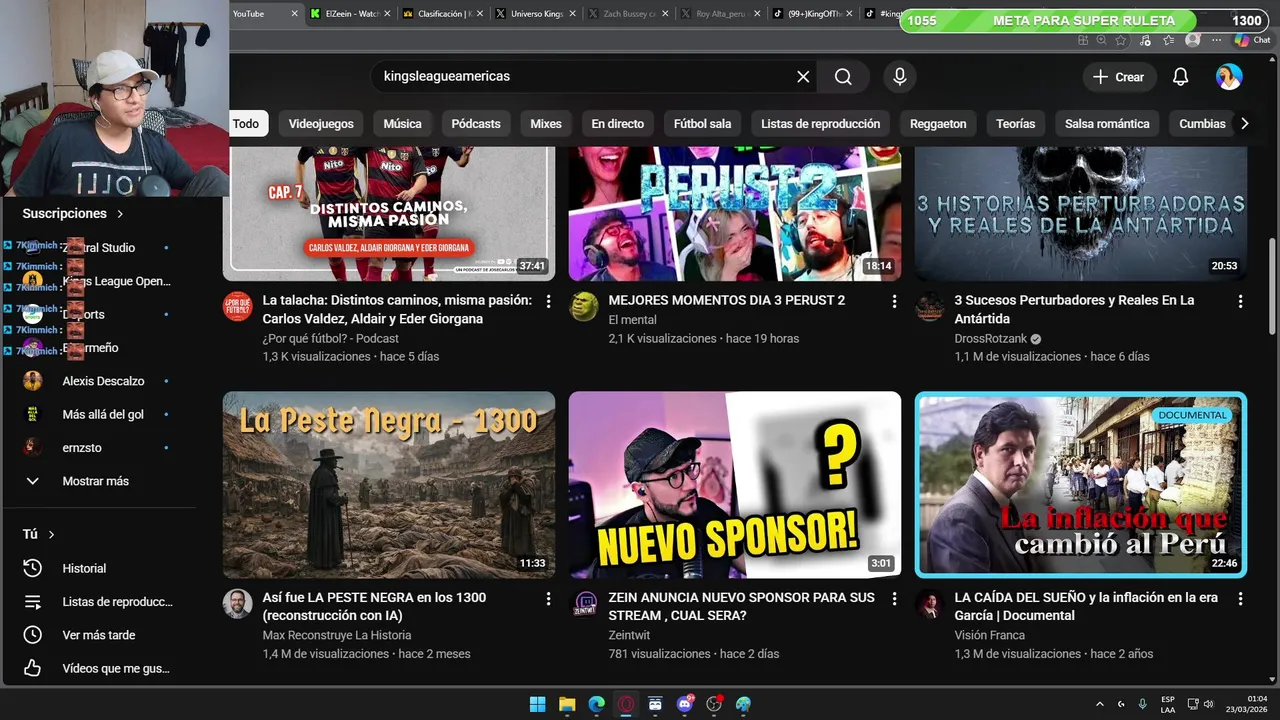This screenshot has height=720, width=1280.
Task: Open Listas de reproducción in the sidebar
Action: point(99,602)
